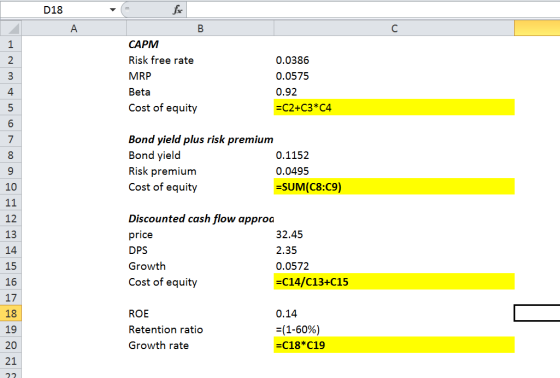Select the MRP label cell
This screenshot has width=560, height=378.
coord(200,76)
